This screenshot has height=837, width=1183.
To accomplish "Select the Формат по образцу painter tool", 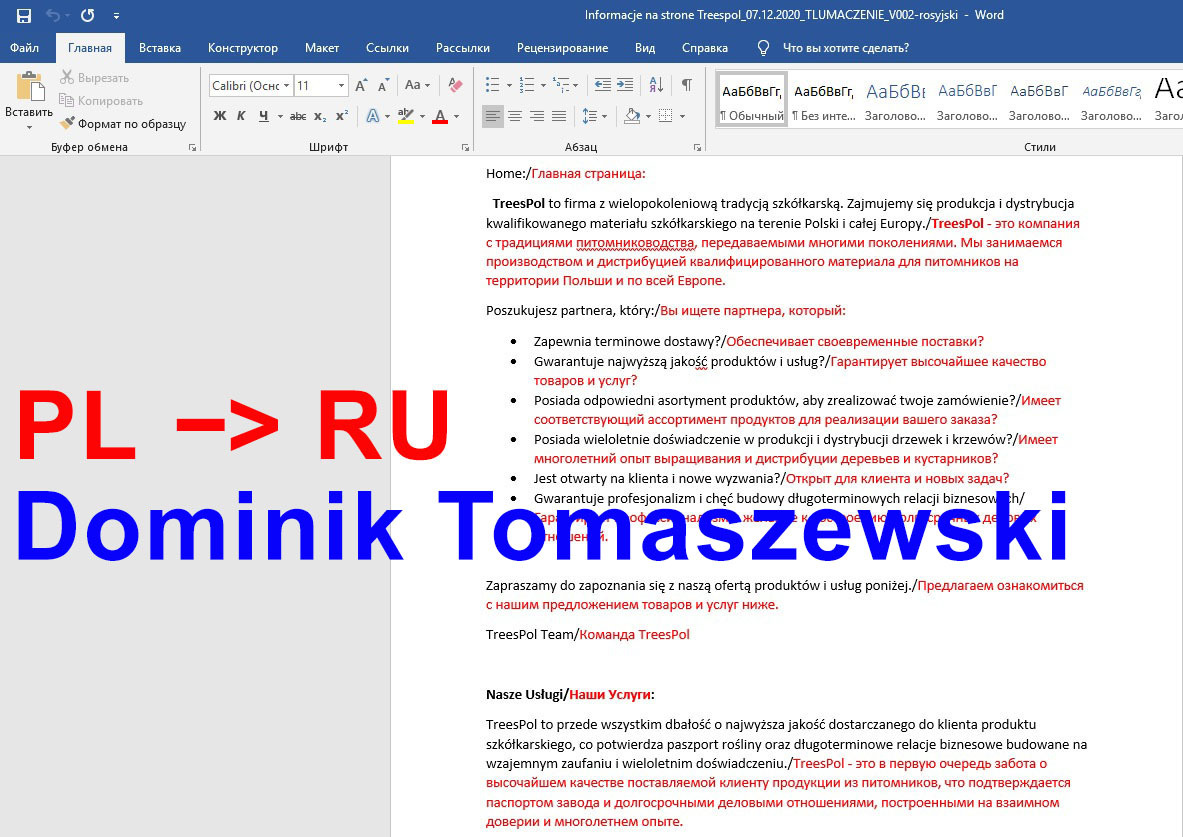I will [x=65, y=123].
